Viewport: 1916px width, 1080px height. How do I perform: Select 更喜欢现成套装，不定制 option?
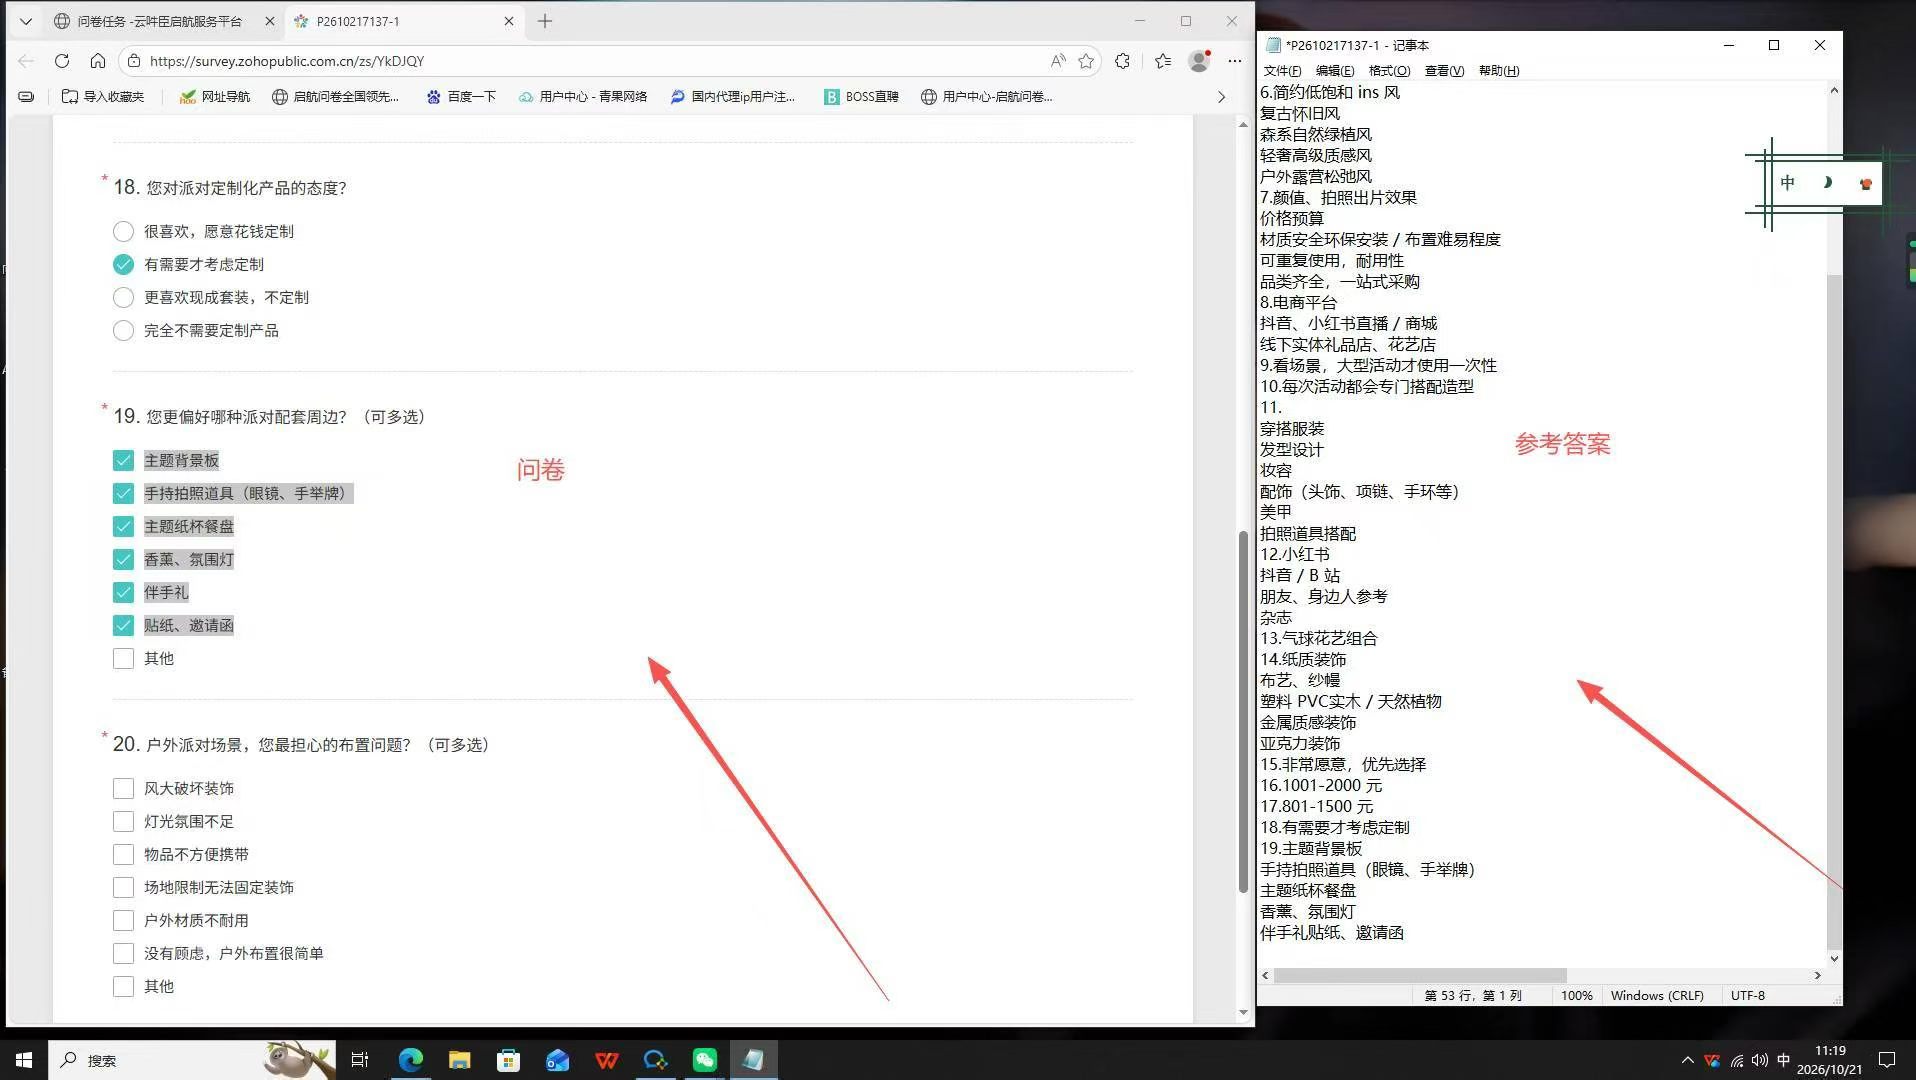[123, 298]
